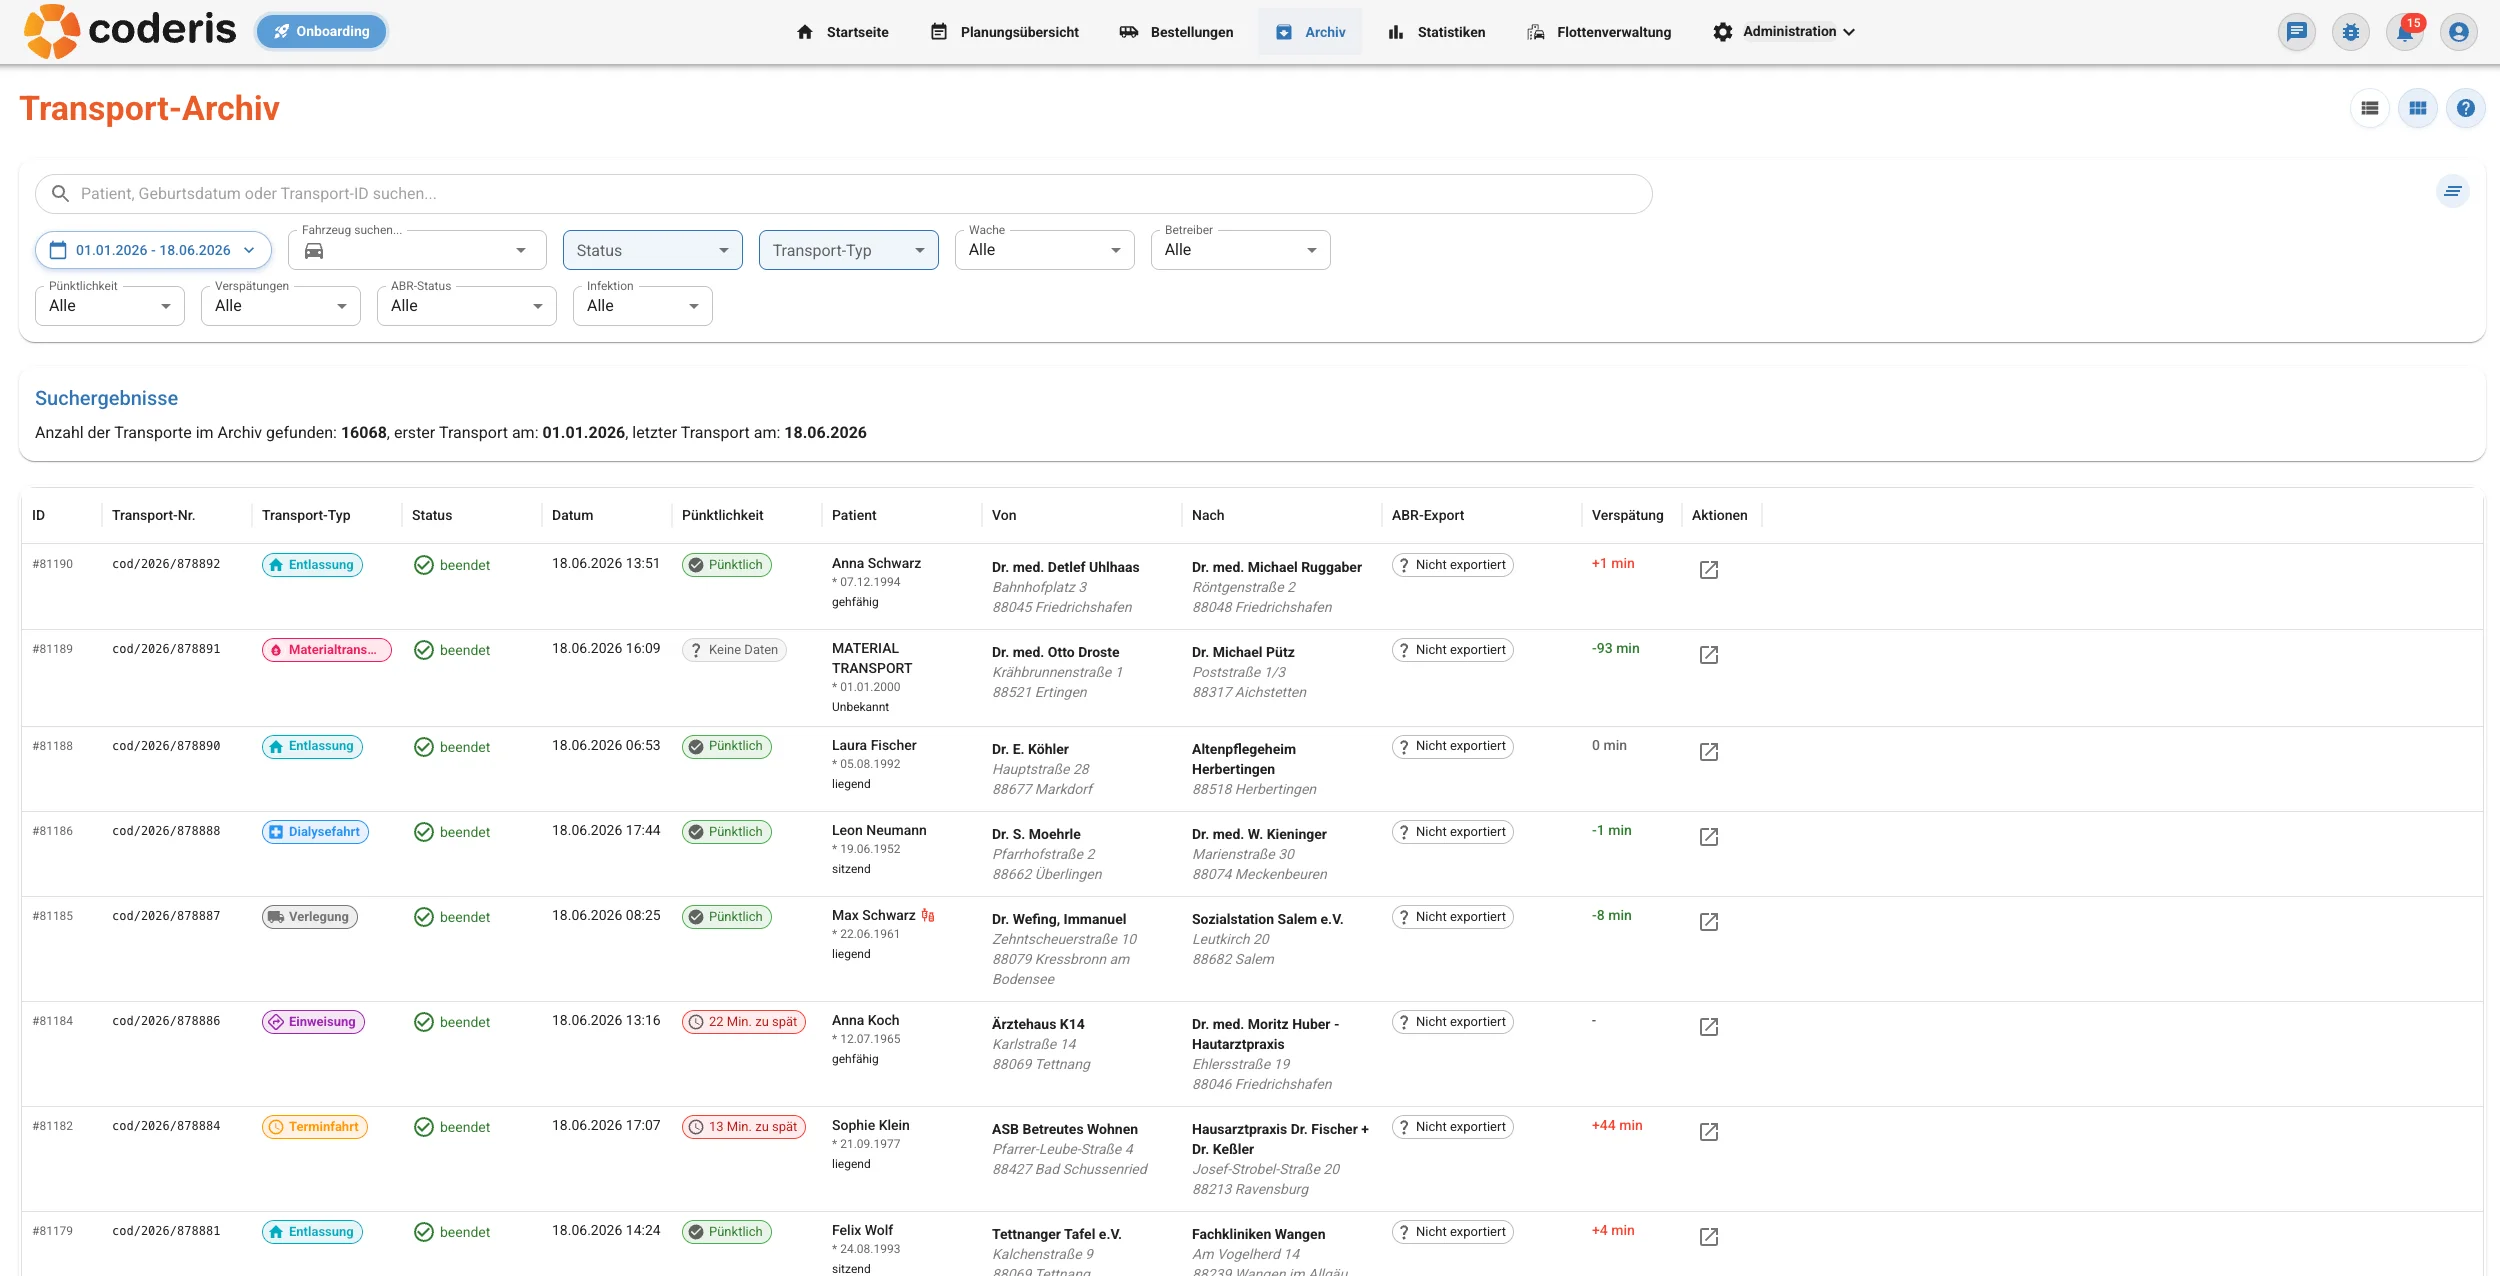Open the Verspätungen filter dropdown
The height and width of the screenshot is (1276, 2500).
(x=280, y=306)
